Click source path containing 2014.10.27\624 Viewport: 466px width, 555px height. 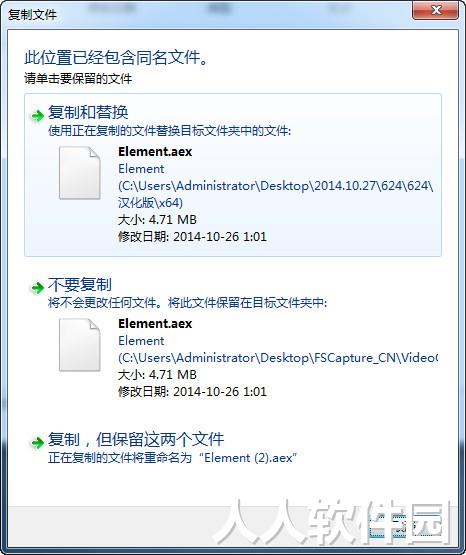pyautogui.click(x=276, y=194)
